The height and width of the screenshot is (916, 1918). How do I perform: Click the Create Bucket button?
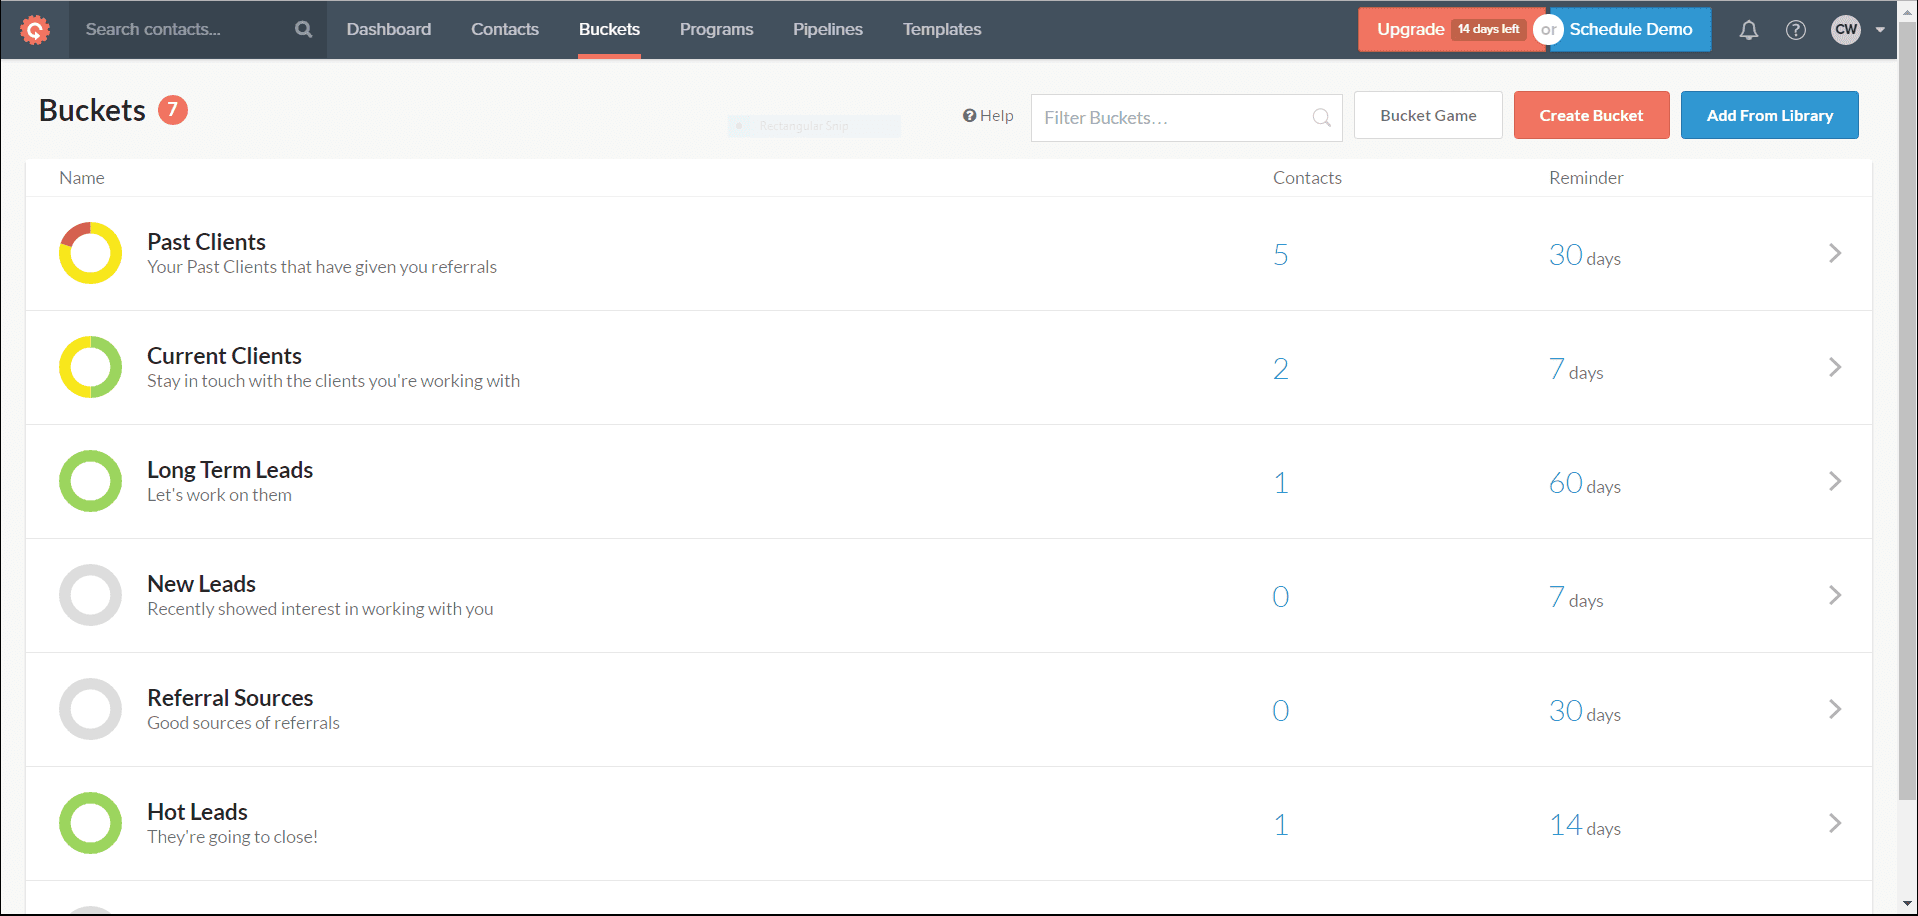[x=1590, y=116]
